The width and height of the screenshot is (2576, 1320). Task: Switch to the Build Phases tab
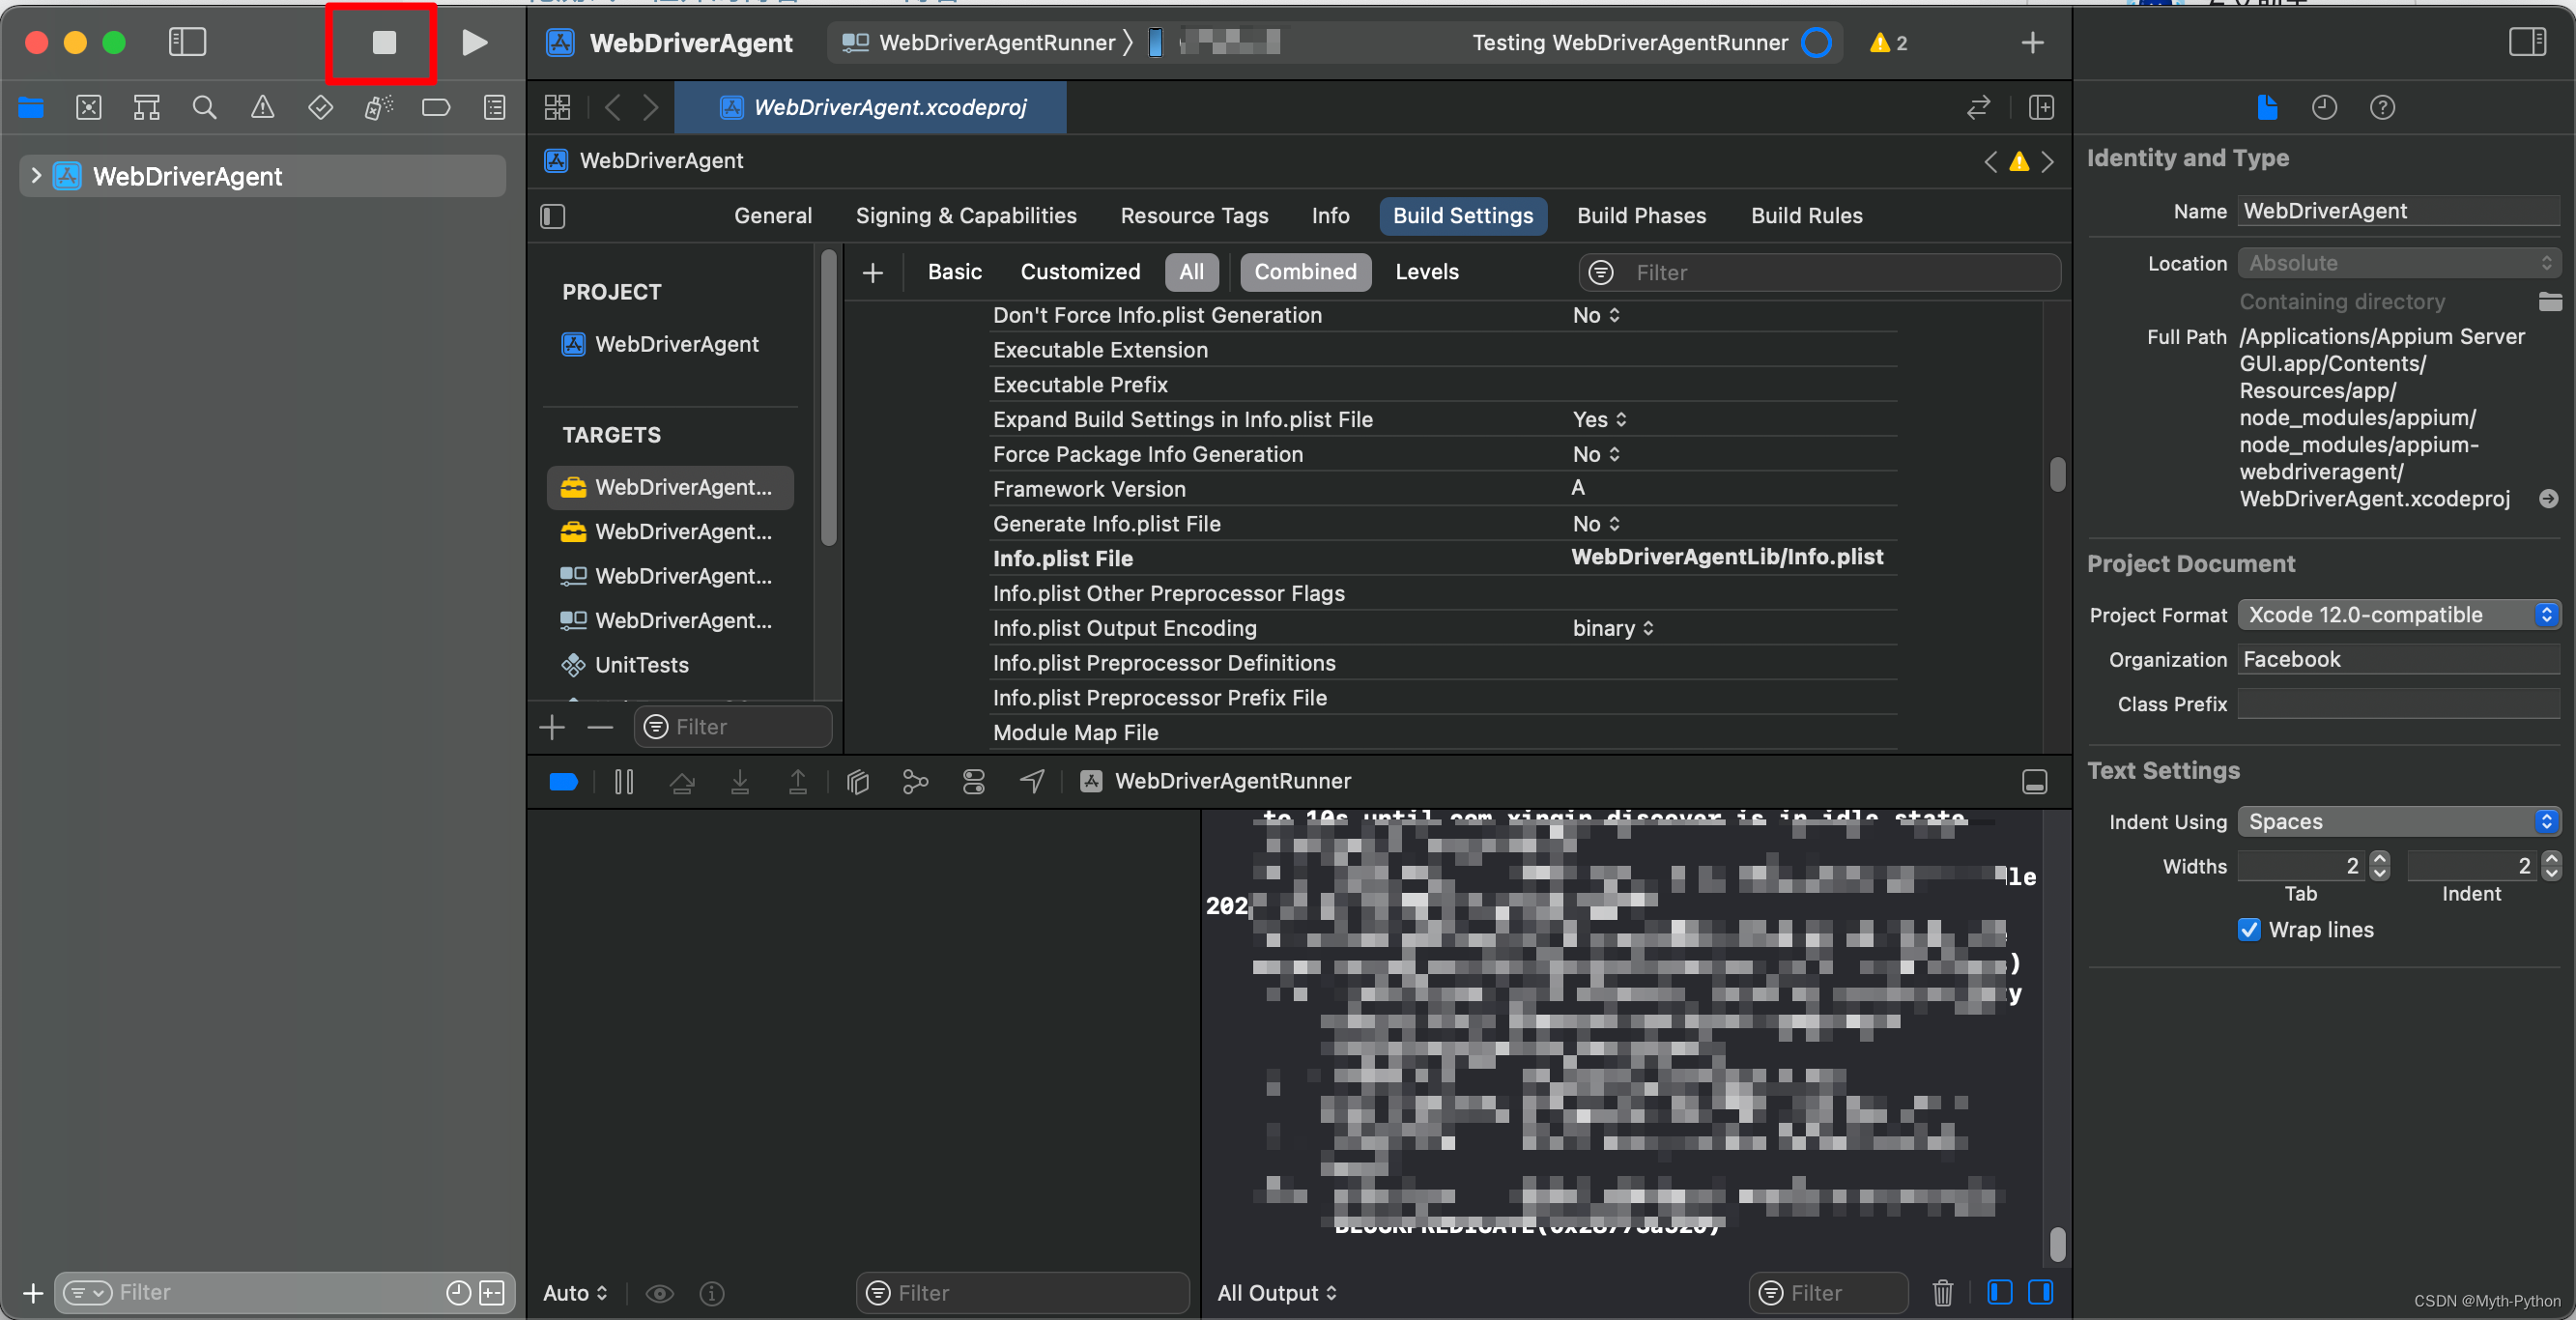pyautogui.click(x=1641, y=215)
